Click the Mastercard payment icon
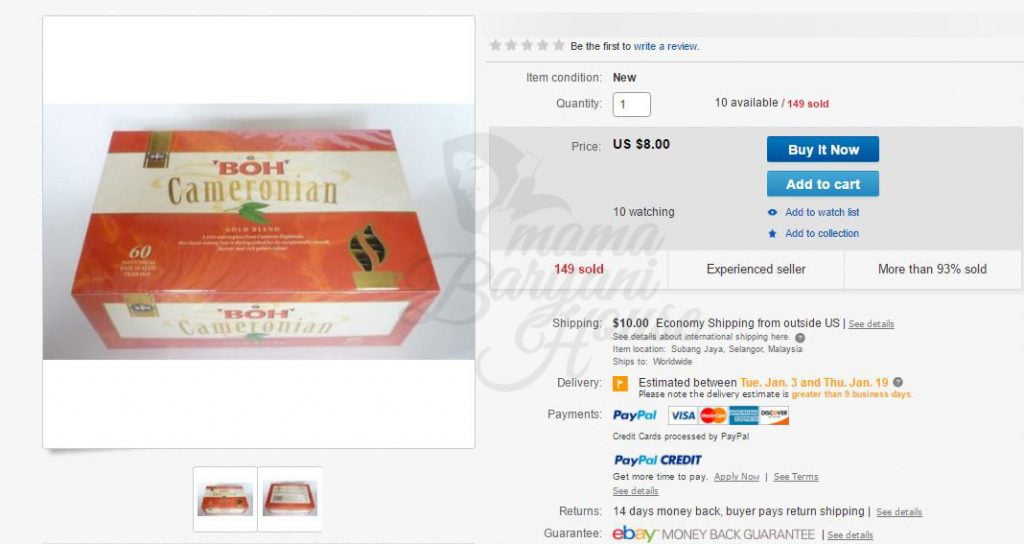The width and height of the screenshot is (1024, 544). click(713, 415)
